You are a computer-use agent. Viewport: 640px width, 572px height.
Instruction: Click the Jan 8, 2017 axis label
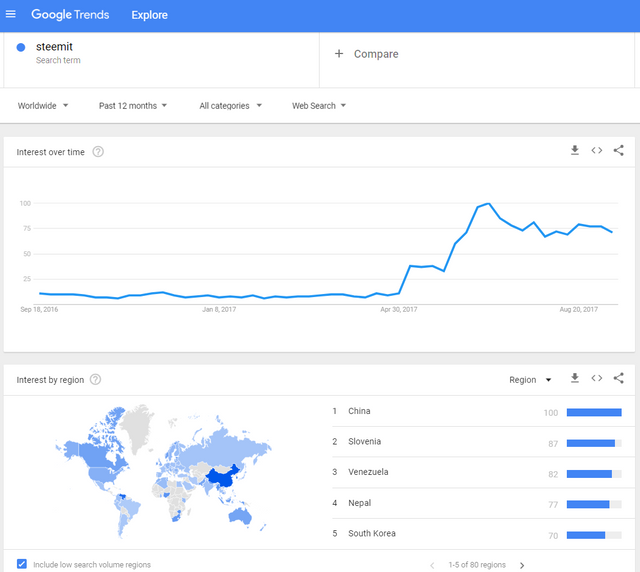click(219, 309)
